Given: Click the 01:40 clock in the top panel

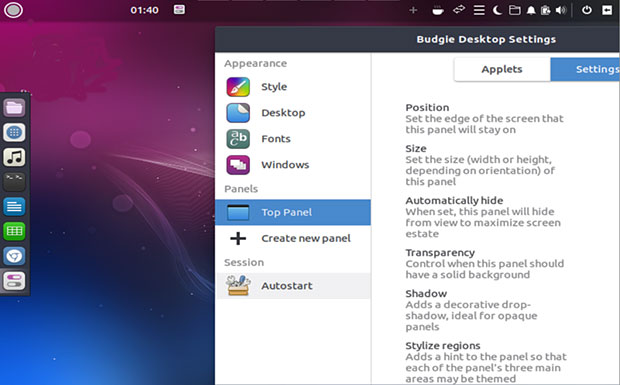Looking at the screenshot, I should (x=144, y=10).
